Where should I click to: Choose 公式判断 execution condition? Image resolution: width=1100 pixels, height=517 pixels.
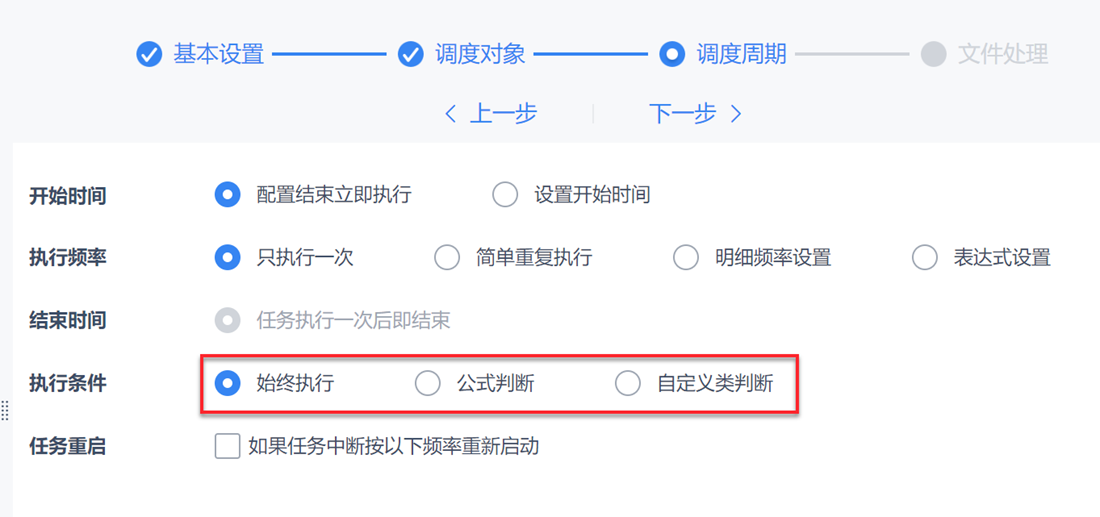pos(428,383)
